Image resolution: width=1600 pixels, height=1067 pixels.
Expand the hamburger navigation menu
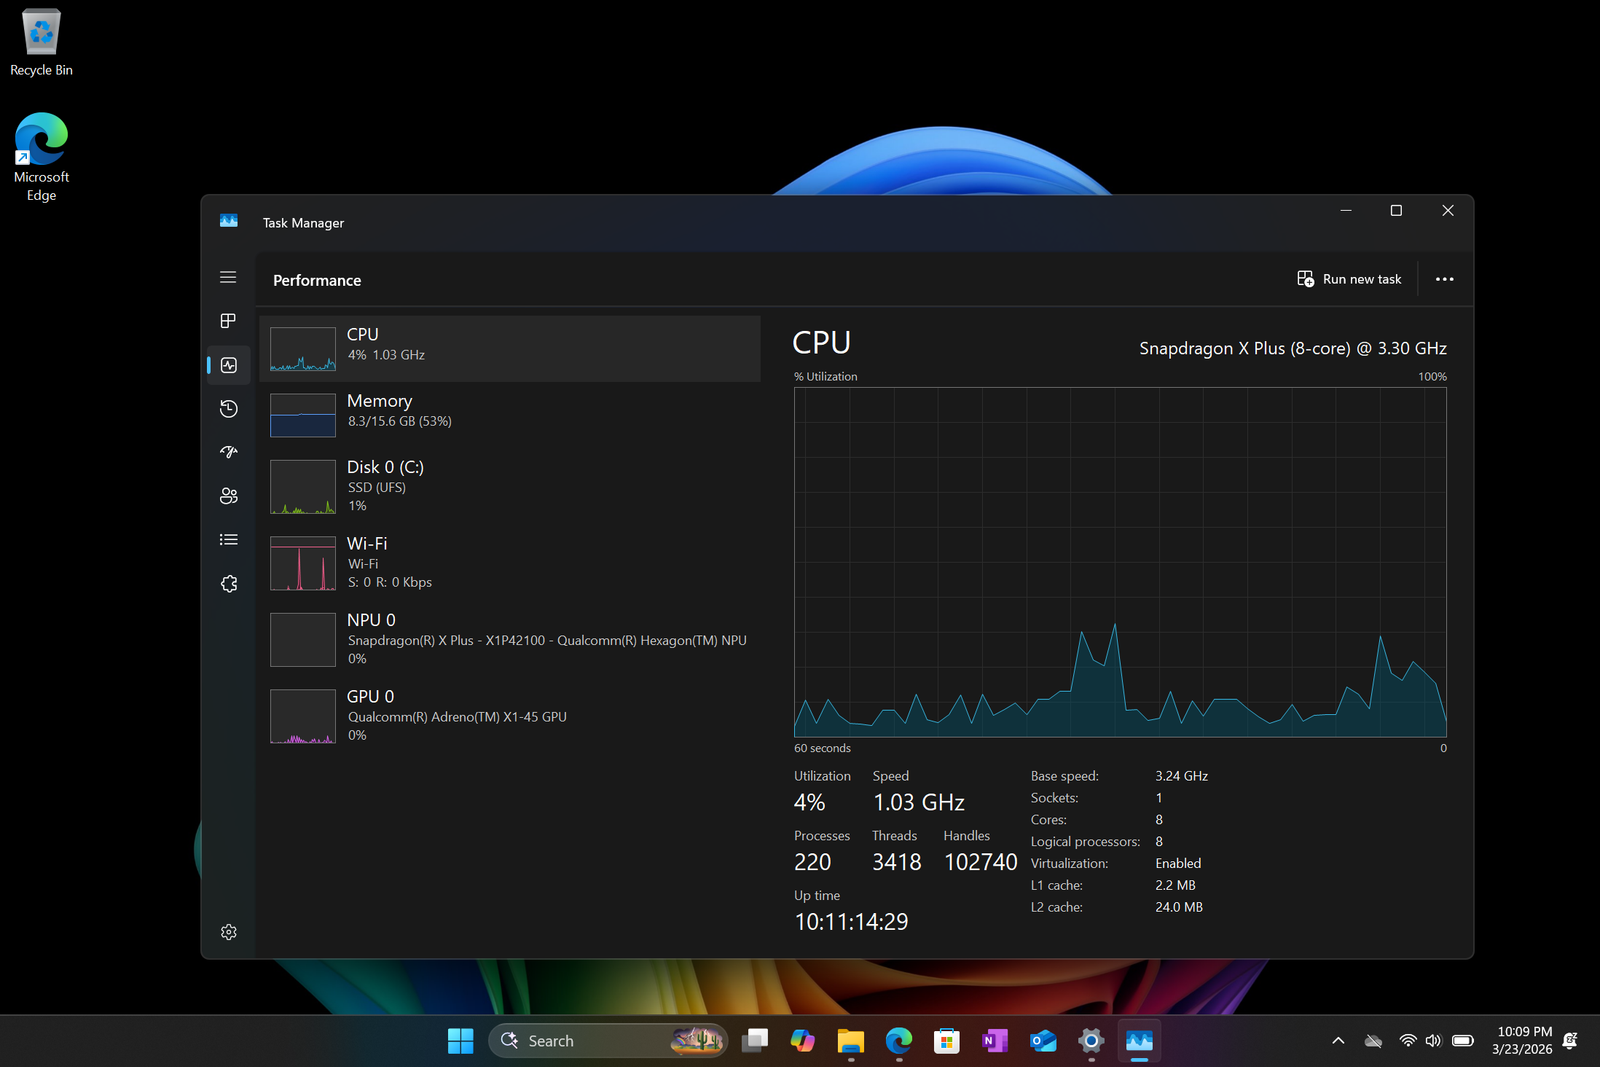coord(228,277)
